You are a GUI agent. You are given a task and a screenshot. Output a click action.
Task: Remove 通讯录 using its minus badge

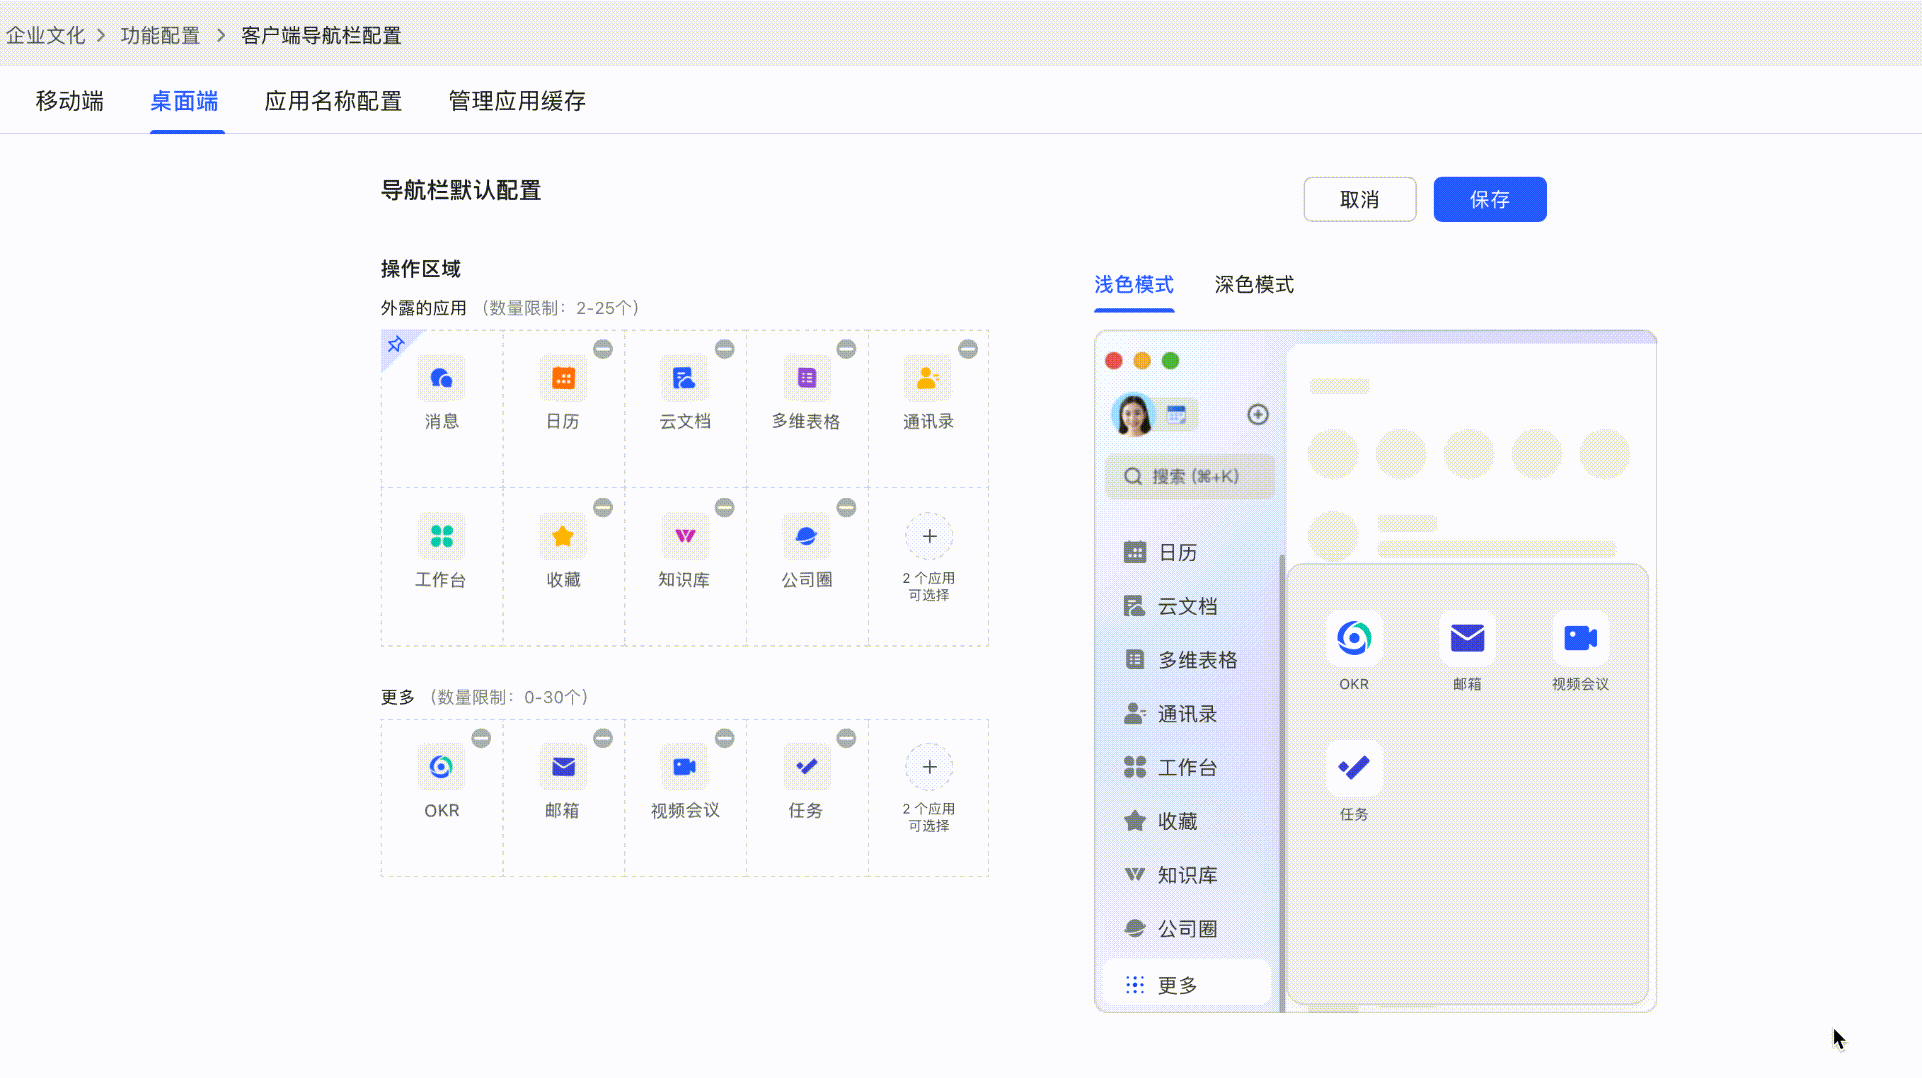(968, 349)
